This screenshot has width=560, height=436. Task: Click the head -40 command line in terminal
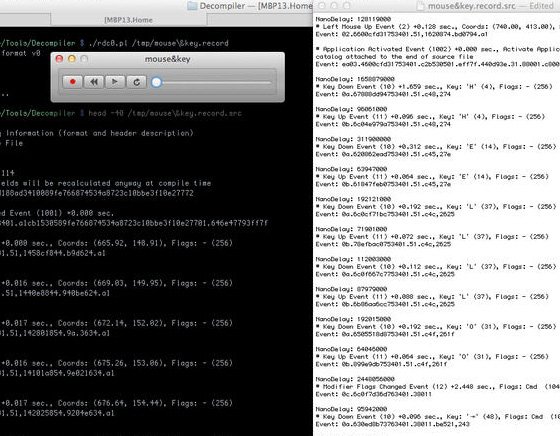click(165, 113)
